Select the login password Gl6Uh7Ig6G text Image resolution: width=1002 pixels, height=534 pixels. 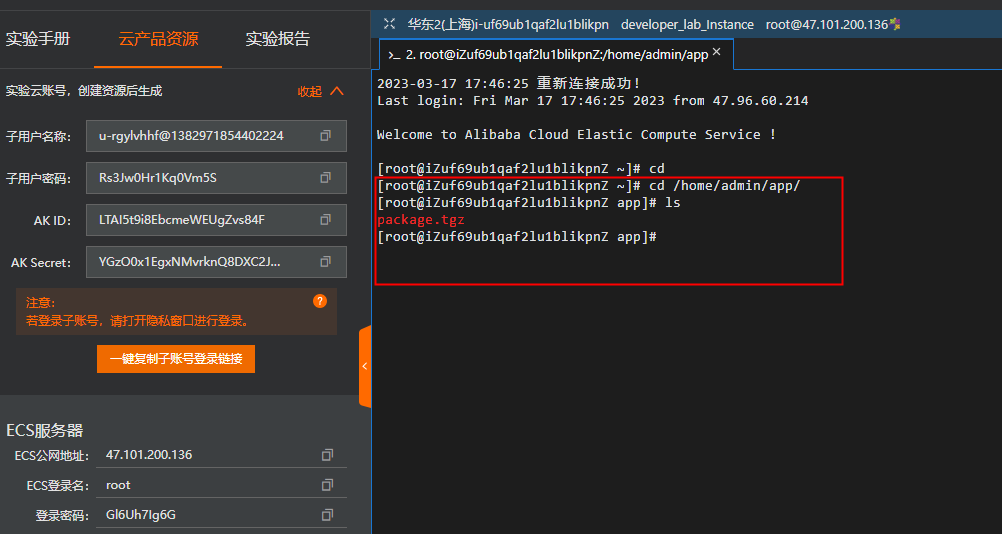pyautogui.click(x=139, y=515)
